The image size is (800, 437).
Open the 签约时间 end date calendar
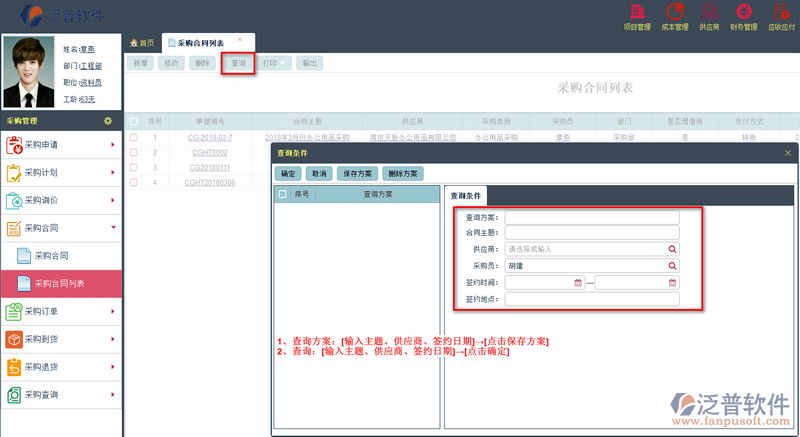pyautogui.click(x=672, y=282)
